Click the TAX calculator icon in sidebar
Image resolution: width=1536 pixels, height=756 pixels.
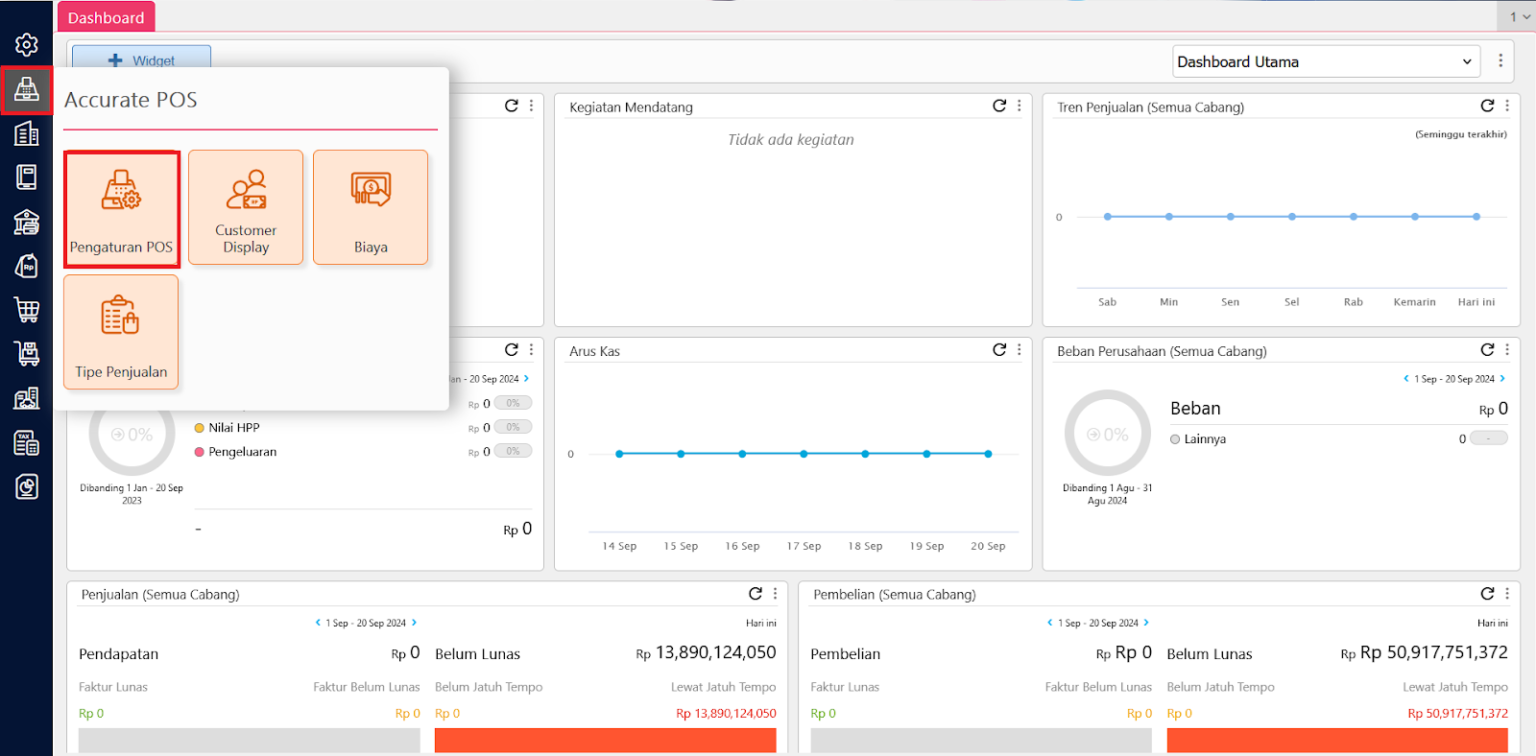pos(27,442)
